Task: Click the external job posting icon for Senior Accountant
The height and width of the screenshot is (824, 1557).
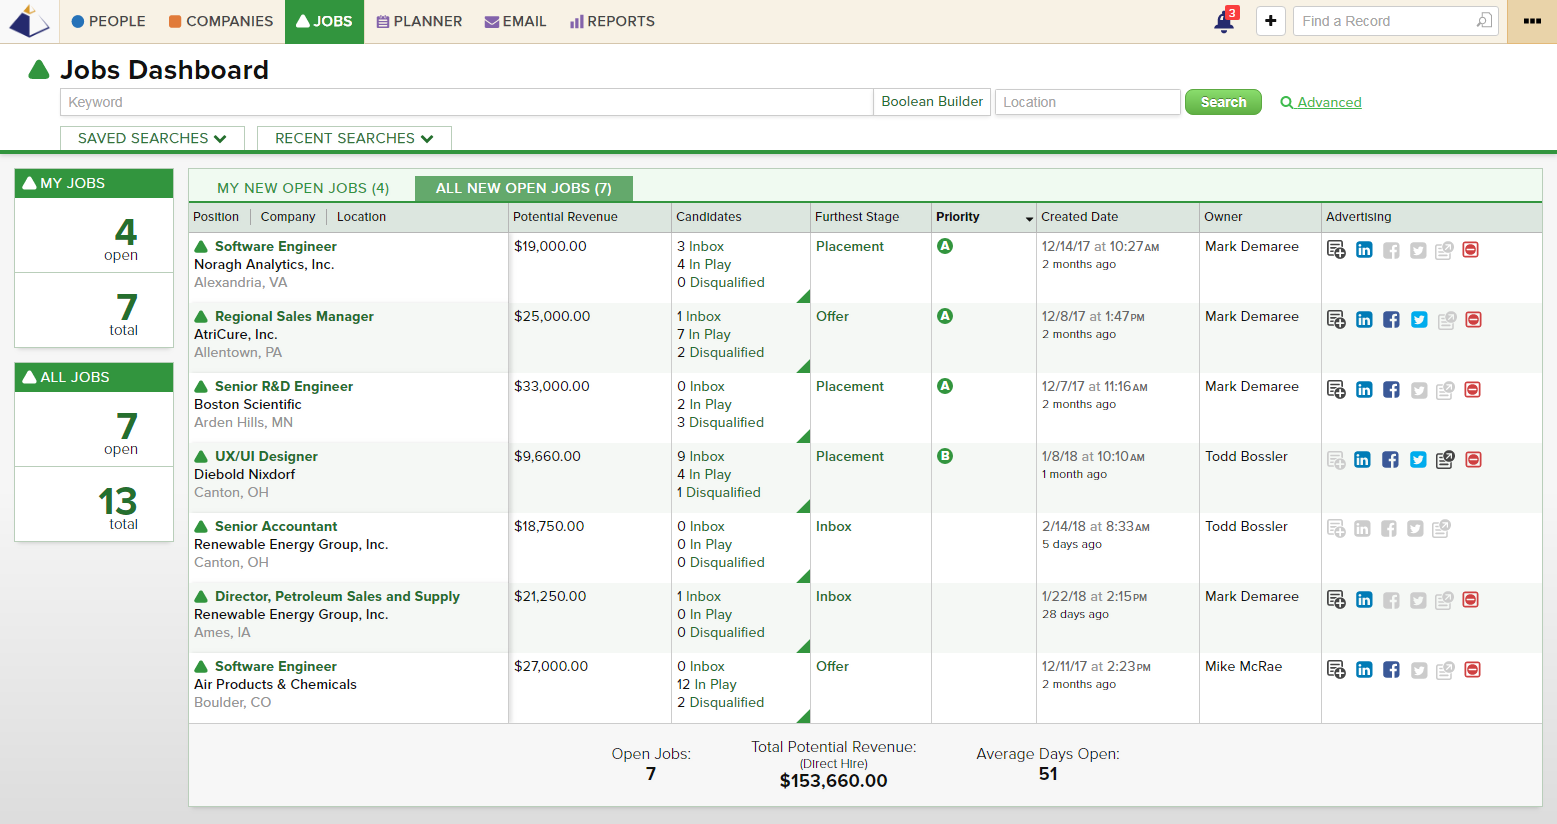Action: (1441, 528)
